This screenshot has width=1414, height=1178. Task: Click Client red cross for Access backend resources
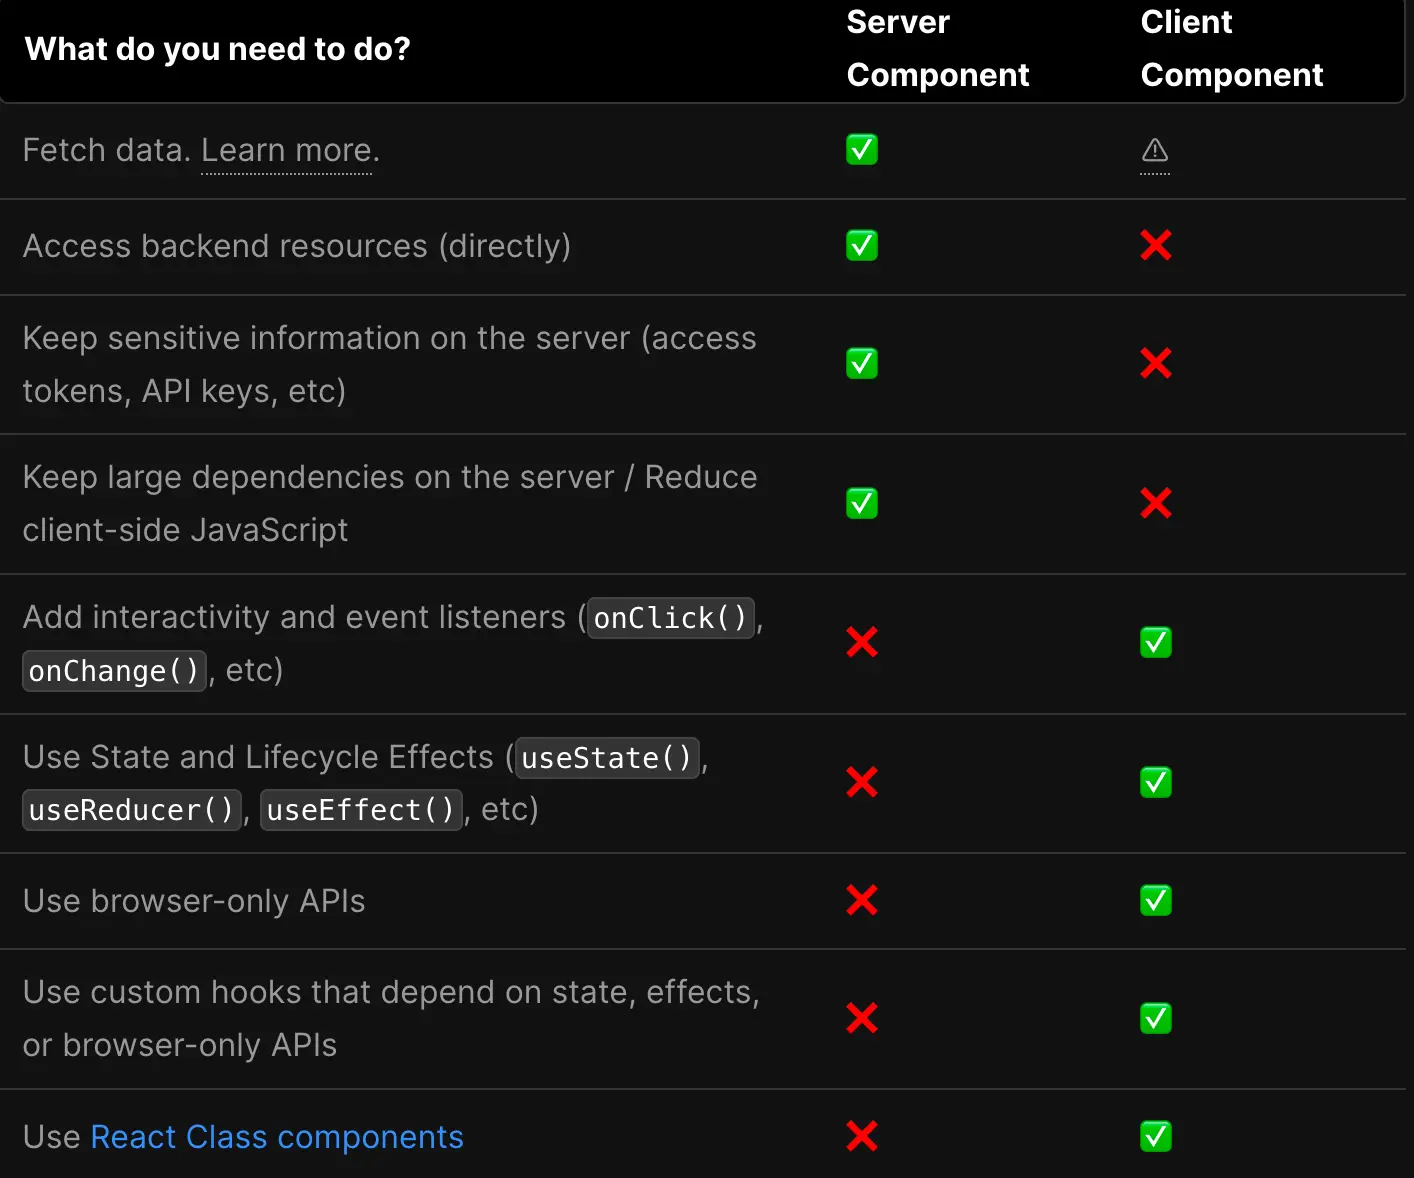coord(1156,246)
